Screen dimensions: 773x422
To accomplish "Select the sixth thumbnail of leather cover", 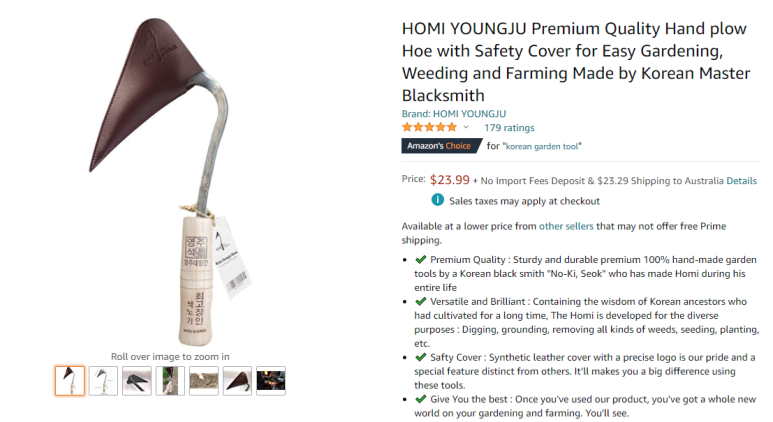I will tap(237, 380).
